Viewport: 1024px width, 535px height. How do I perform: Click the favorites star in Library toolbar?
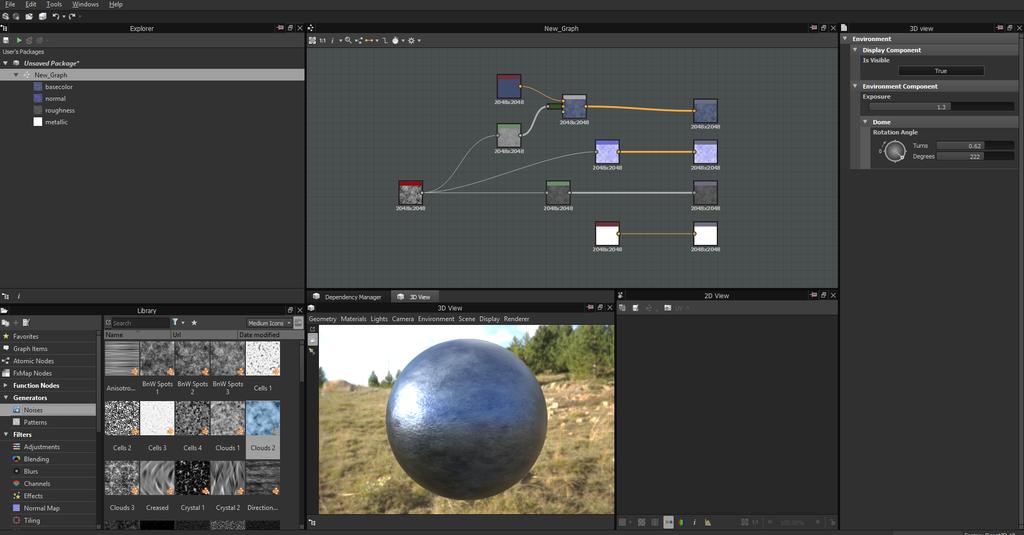tap(194, 323)
